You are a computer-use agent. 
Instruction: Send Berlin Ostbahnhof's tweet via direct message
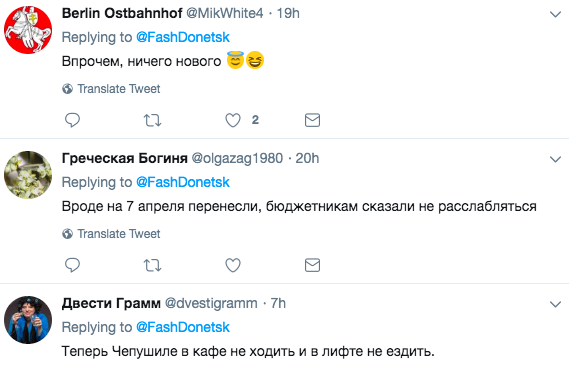[x=312, y=120]
